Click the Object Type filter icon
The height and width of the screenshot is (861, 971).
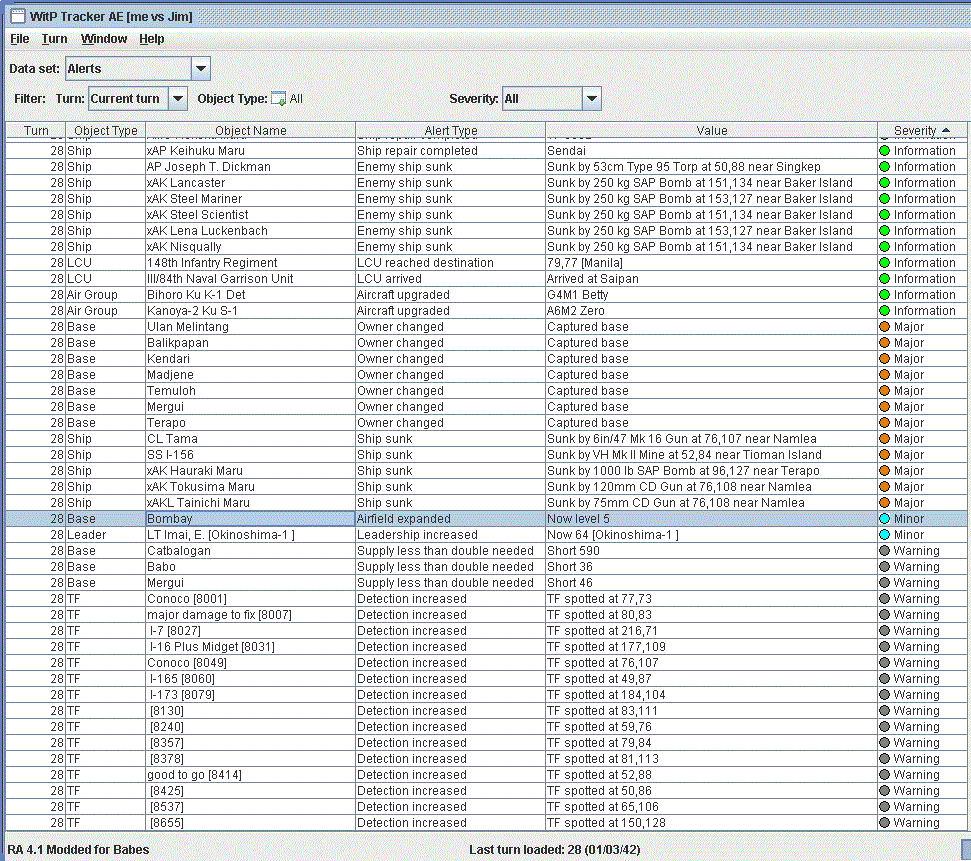[279, 99]
